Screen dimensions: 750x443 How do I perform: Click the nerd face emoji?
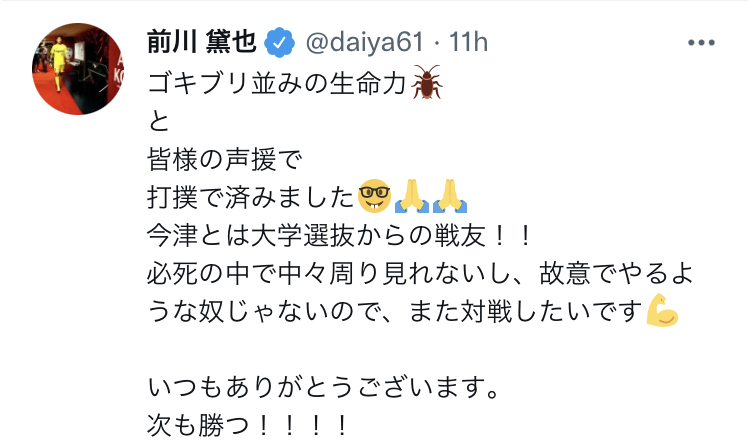click(375, 196)
